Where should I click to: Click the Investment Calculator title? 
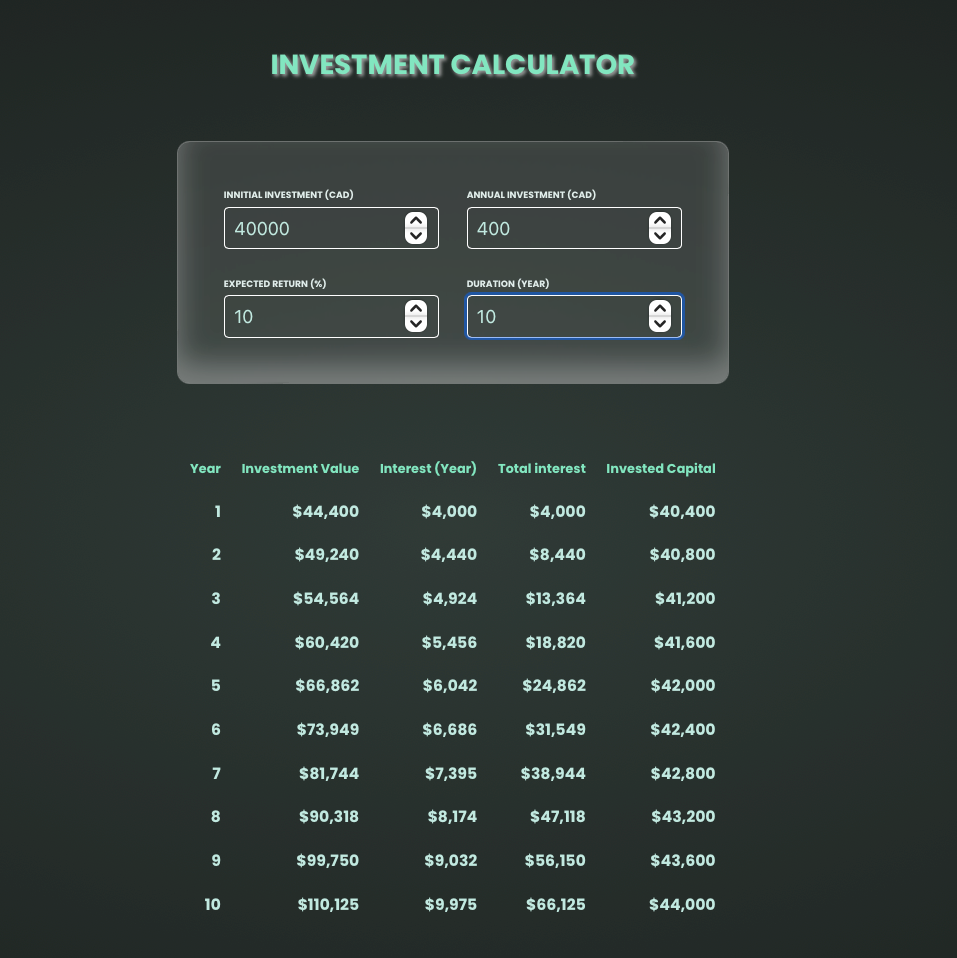tap(453, 65)
